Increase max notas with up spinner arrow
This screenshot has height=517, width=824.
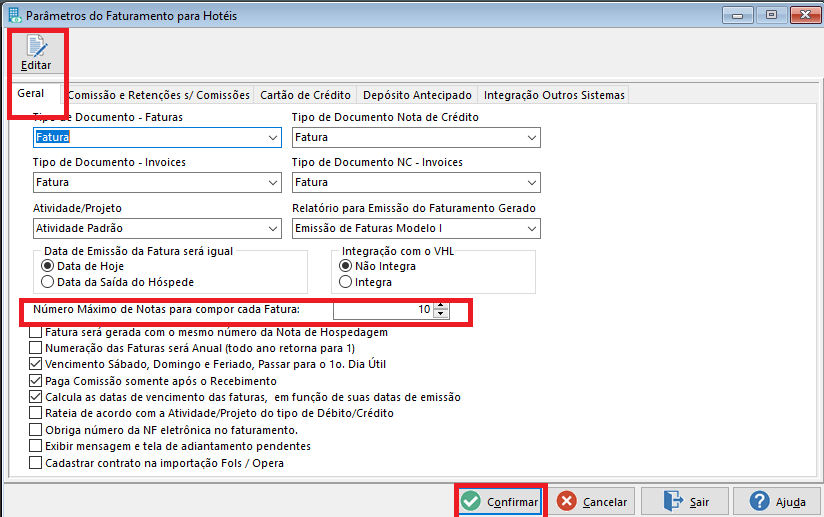point(441,306)
